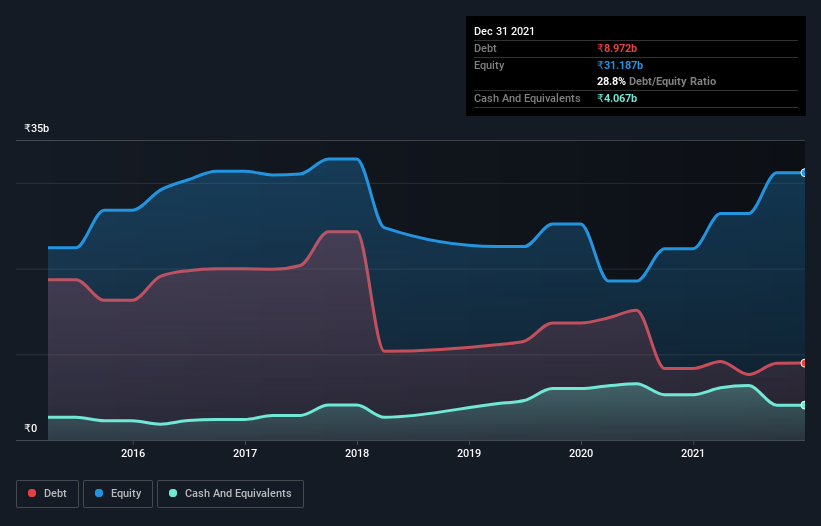
Task: Click the teal Cash legend dot
Action: tap(173, 493)
